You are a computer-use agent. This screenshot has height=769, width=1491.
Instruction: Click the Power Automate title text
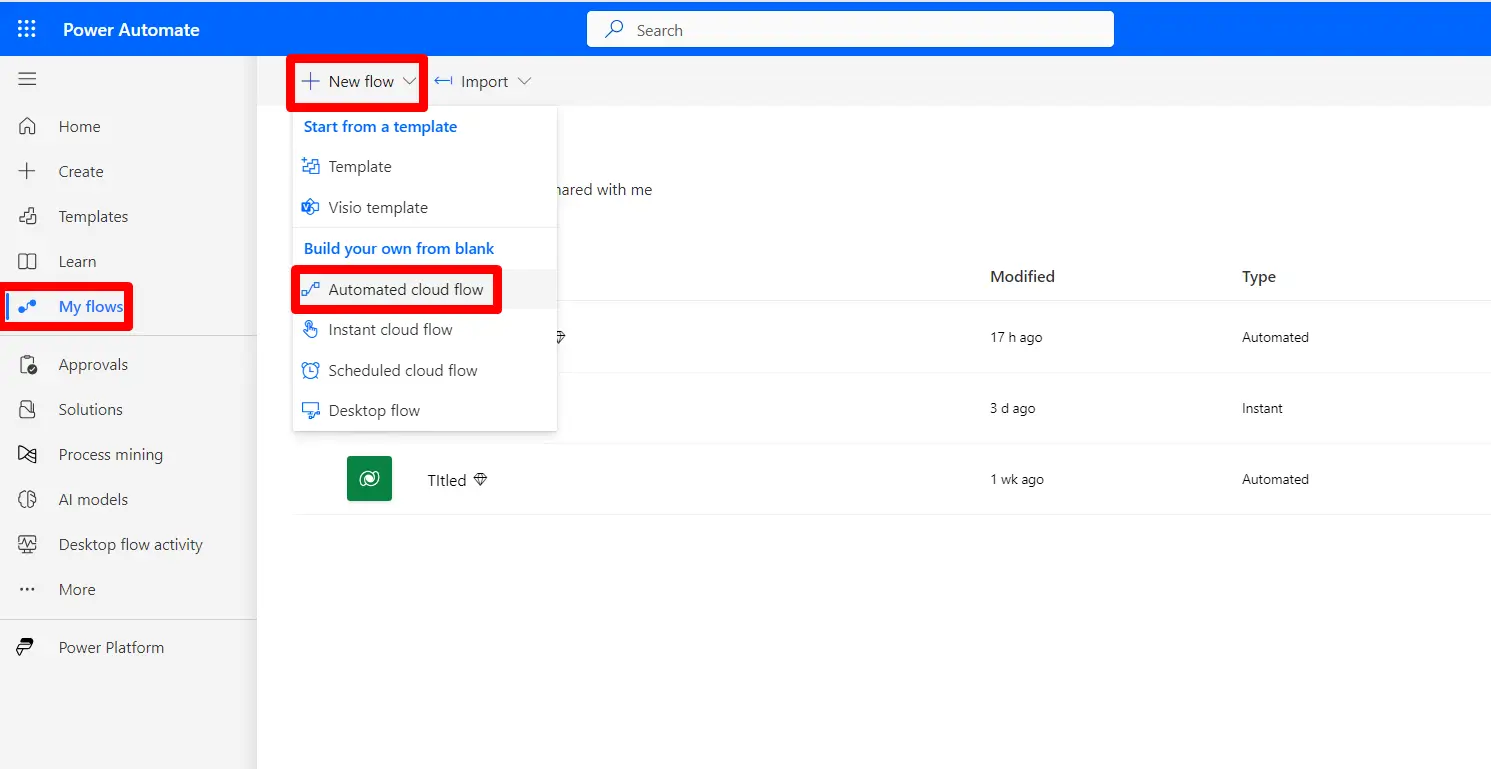tap(131, 29)
